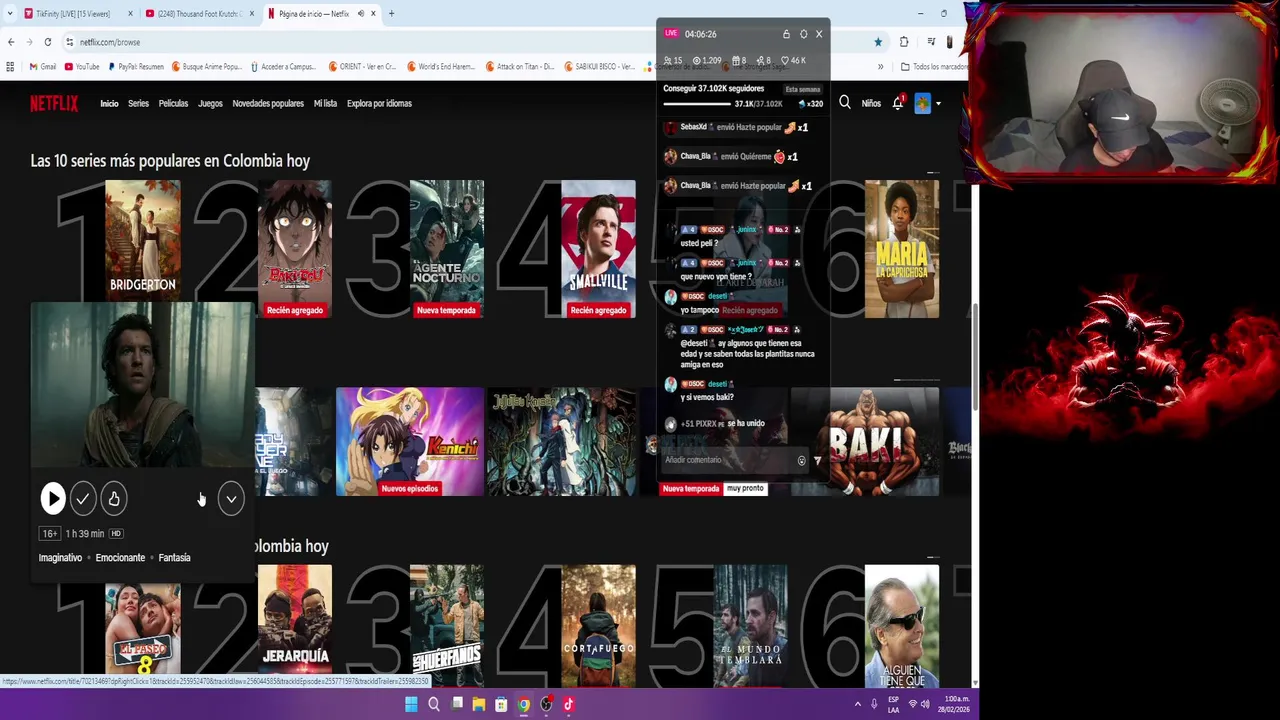Image resolution: width=1280 pixels, height=720 pixels.
Task: Open Novedades populares navigation item
Action: [268, 103]
